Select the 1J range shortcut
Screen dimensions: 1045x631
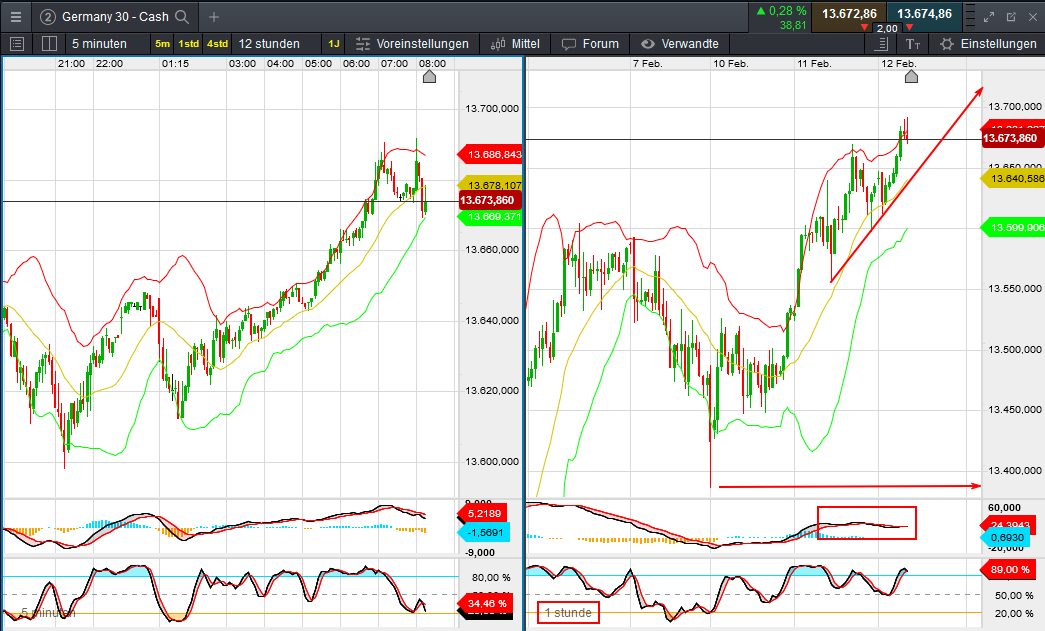(334, 44)
